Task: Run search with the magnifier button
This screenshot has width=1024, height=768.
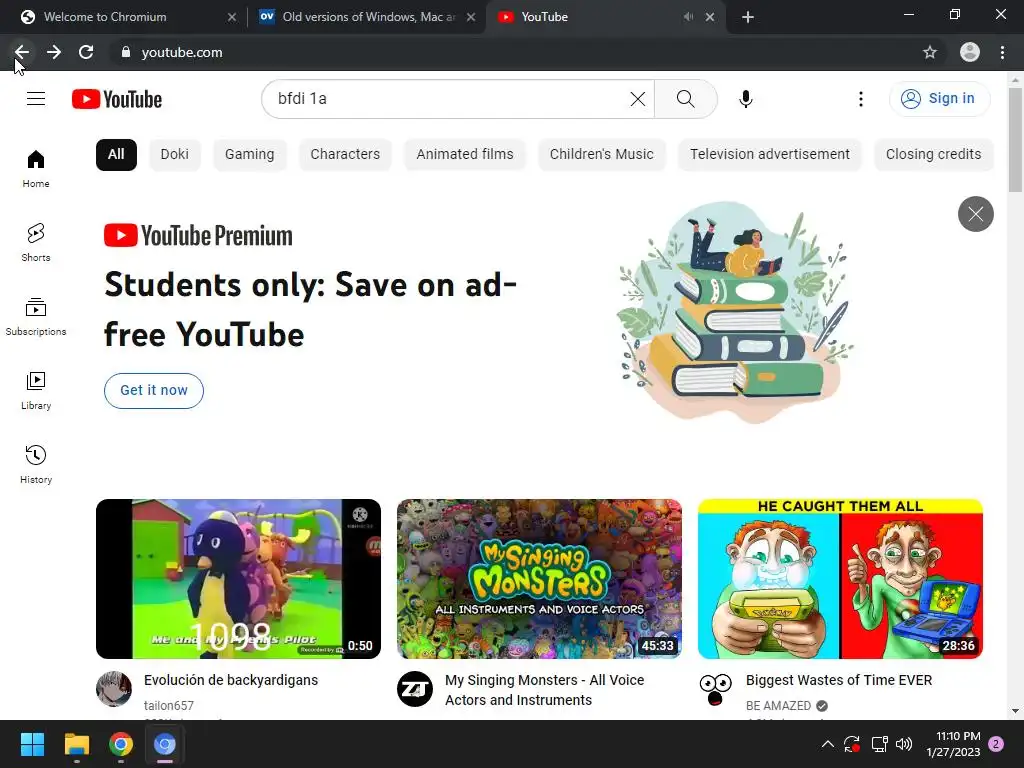Action: point(686,99)
